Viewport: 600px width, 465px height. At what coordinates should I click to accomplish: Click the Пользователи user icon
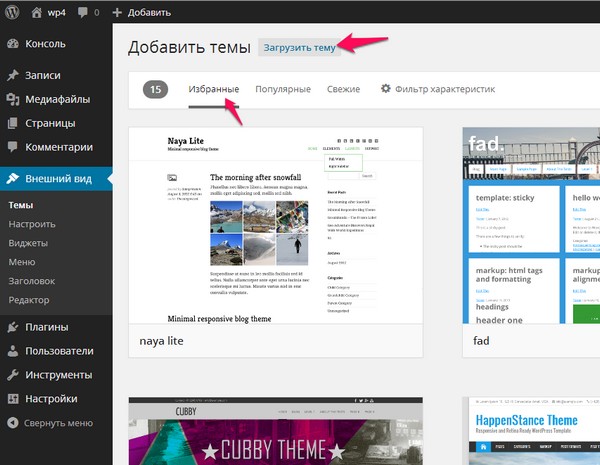click(13, 351)
